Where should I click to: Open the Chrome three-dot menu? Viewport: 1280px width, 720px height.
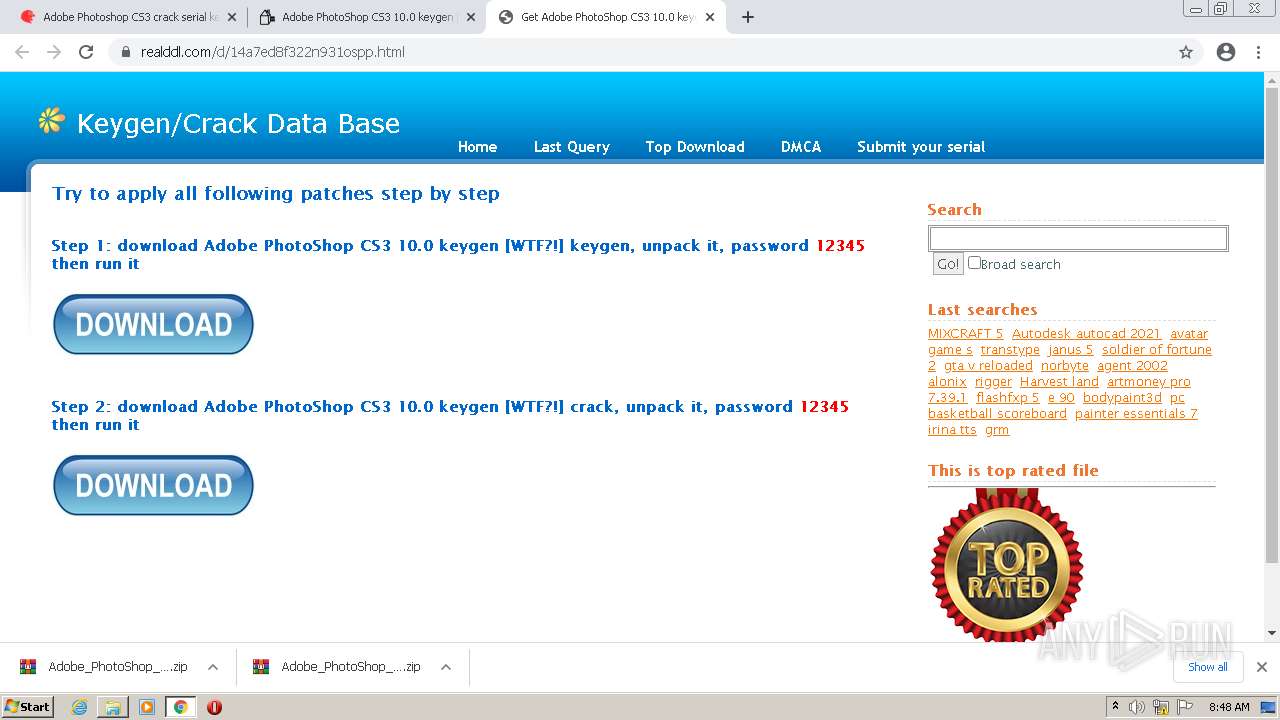1258,52
